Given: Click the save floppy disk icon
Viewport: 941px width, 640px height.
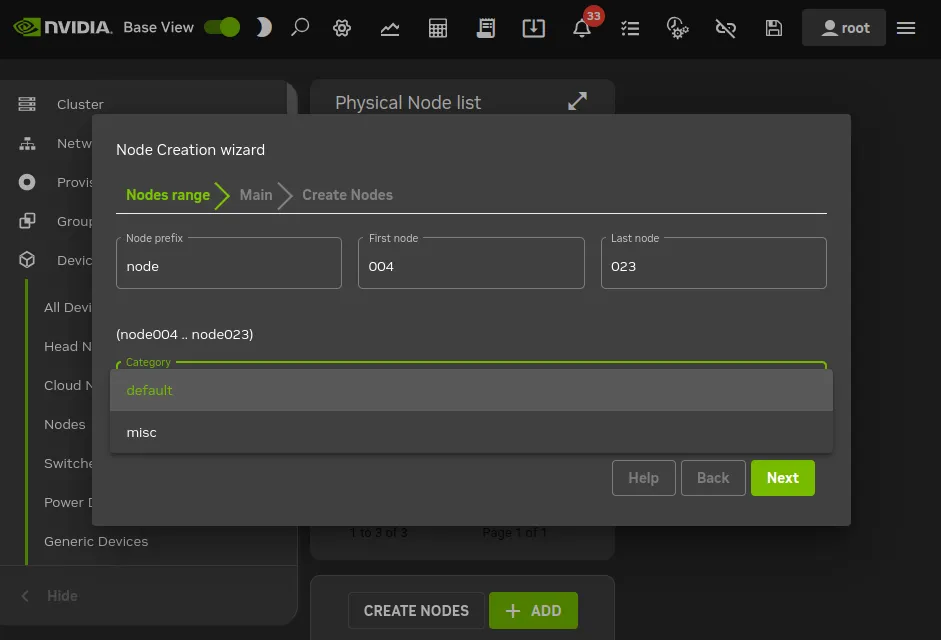Looking at the screenshot, I should [774, 28].
